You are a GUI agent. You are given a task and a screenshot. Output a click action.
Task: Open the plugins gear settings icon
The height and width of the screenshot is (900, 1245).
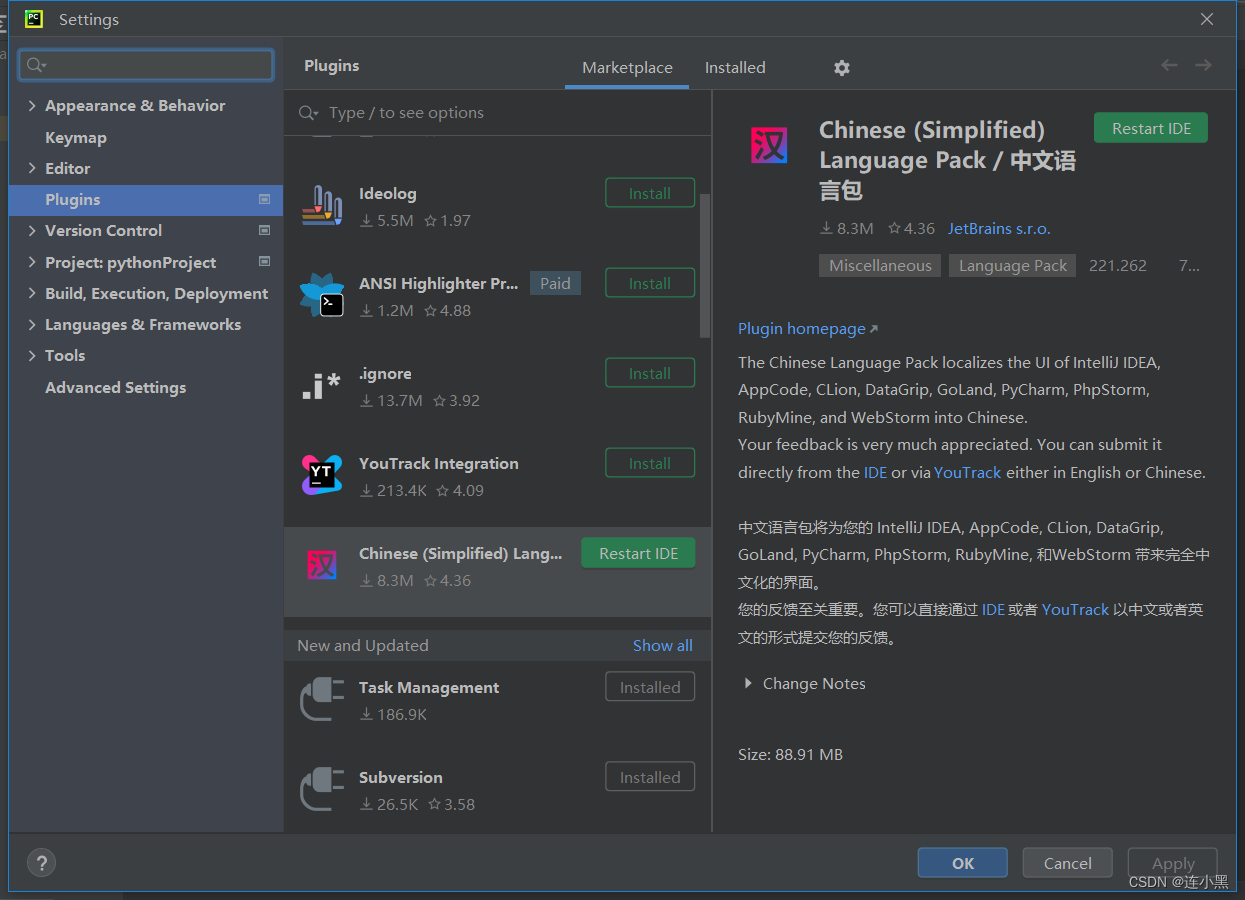tap(842, 68)
